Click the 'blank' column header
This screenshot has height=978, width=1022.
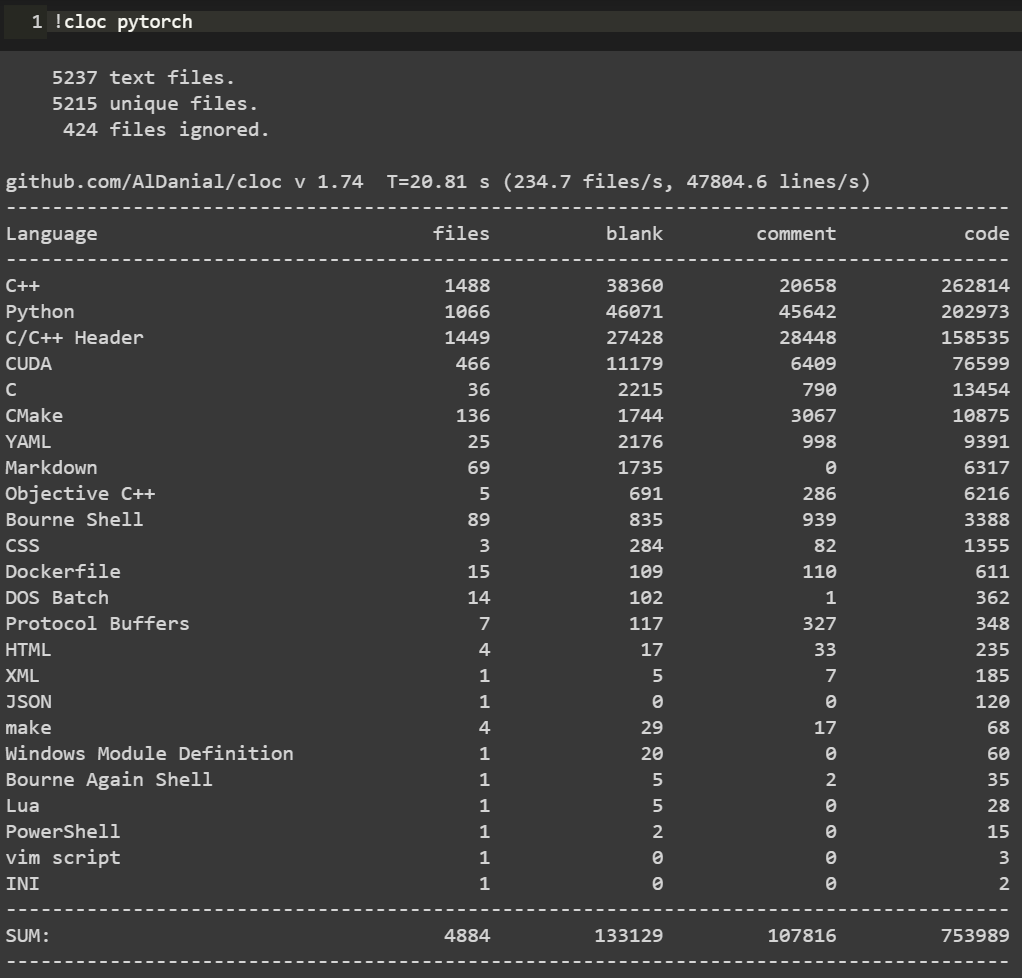tap(634, 234)
